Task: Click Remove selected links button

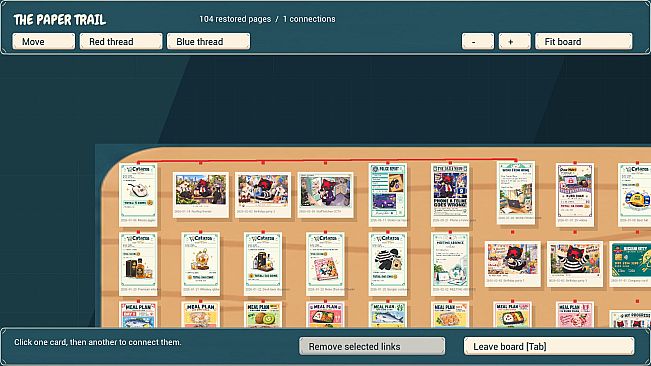Action: [372, 346]
